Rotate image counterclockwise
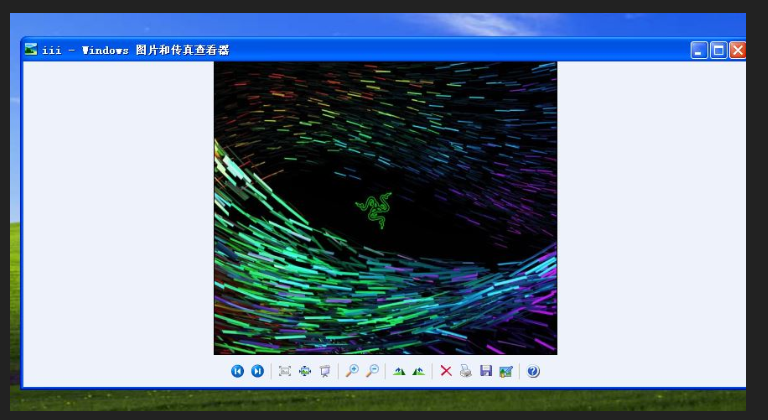Screen dimensions: 768x420 pos(418,371)
